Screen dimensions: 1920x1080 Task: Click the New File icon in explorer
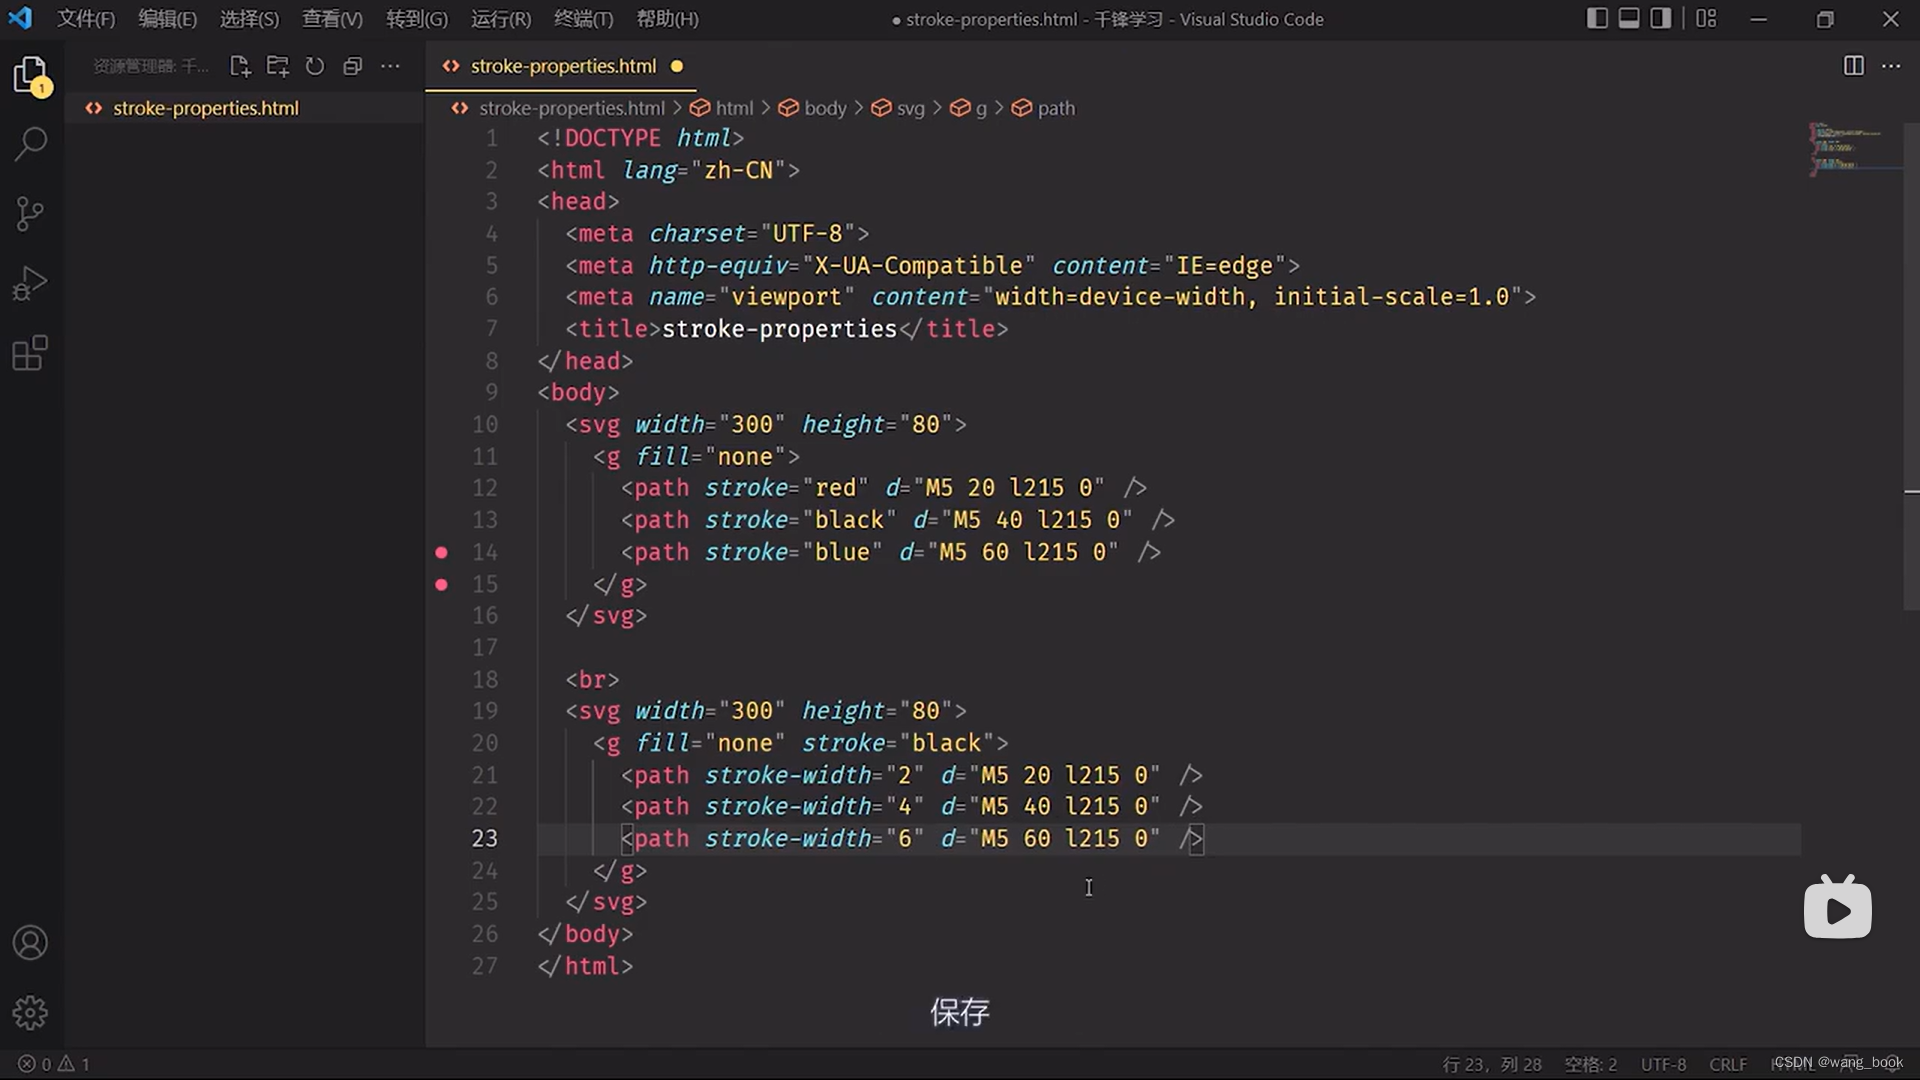[x=240, y=66]
